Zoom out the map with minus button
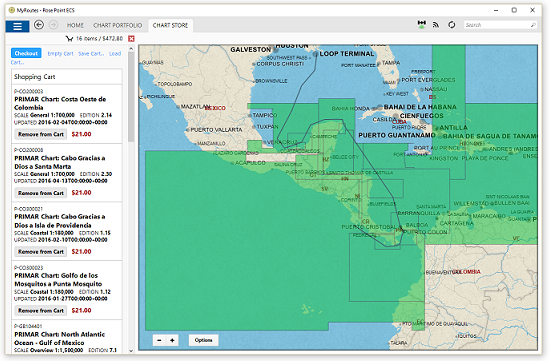This screenshot has width=551, height=361. pyautogui.click(x=159, y=340)
